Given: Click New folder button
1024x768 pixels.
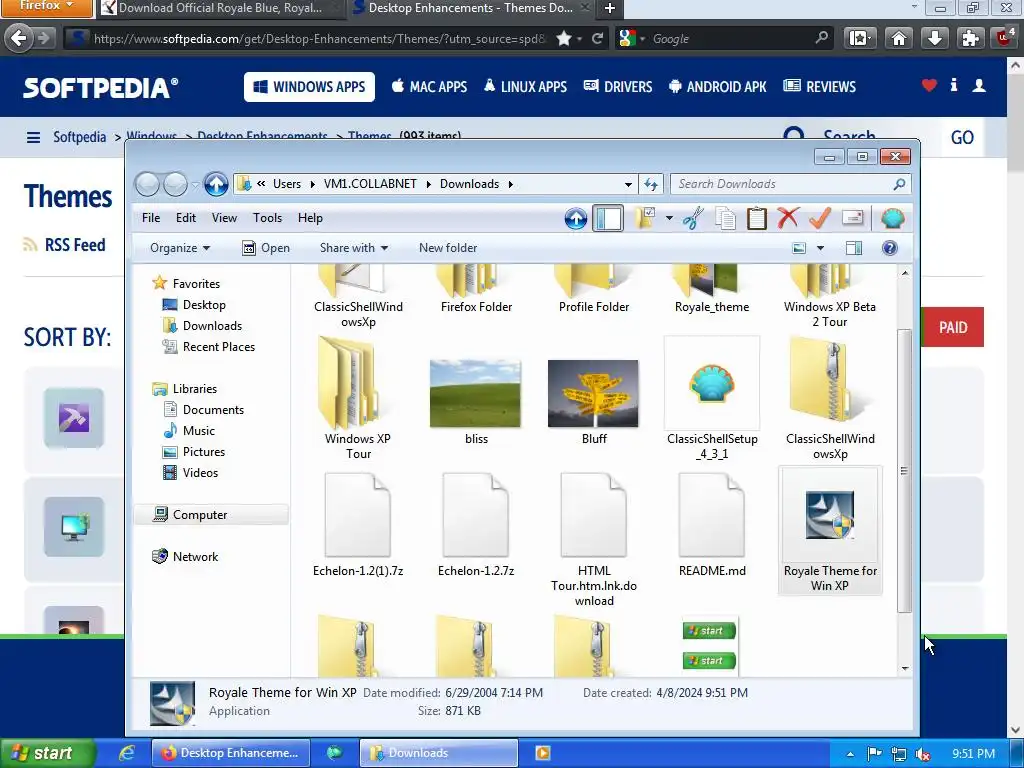Looking at the screenshot, I should [x=448, y=248].
